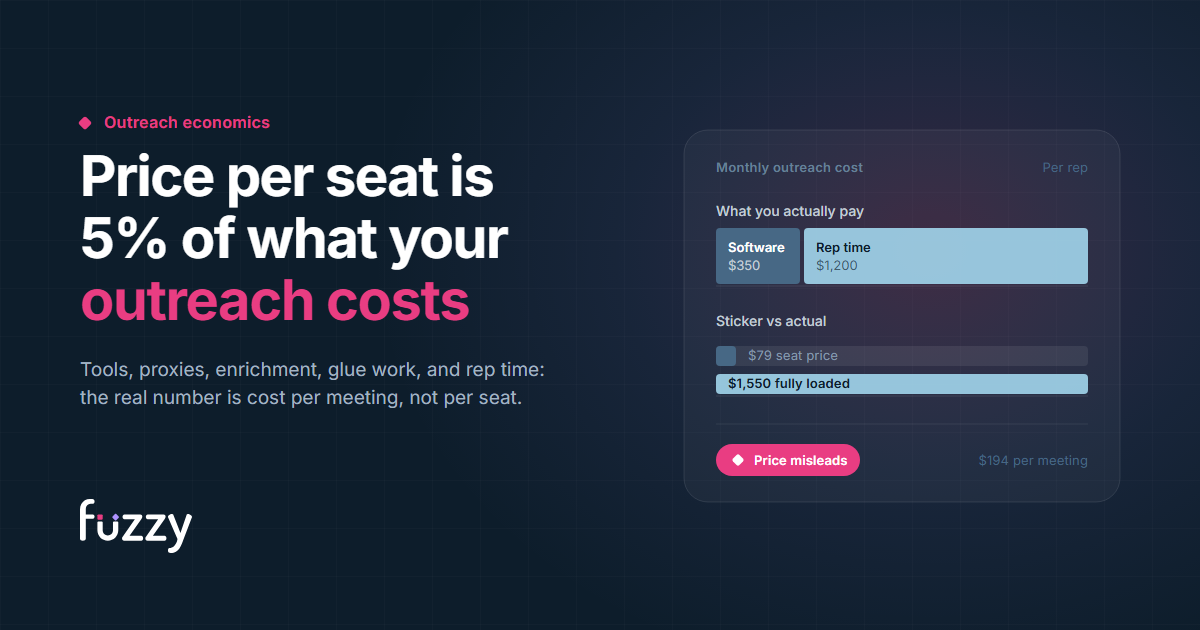The height and width of the screenshot is (630, 1200).
Task: Click the diamond icon in Price misleads pill
Action: coord(738,461)
